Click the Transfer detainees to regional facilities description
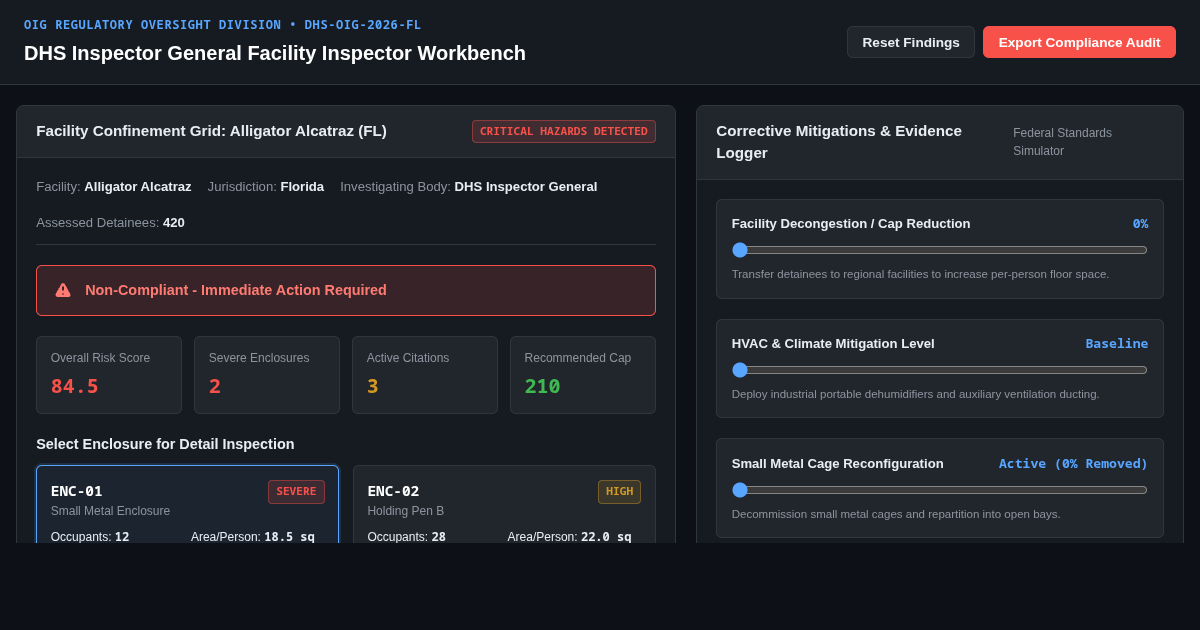The width and height of the screenshot is (1200, 630). tap(920, 274)
